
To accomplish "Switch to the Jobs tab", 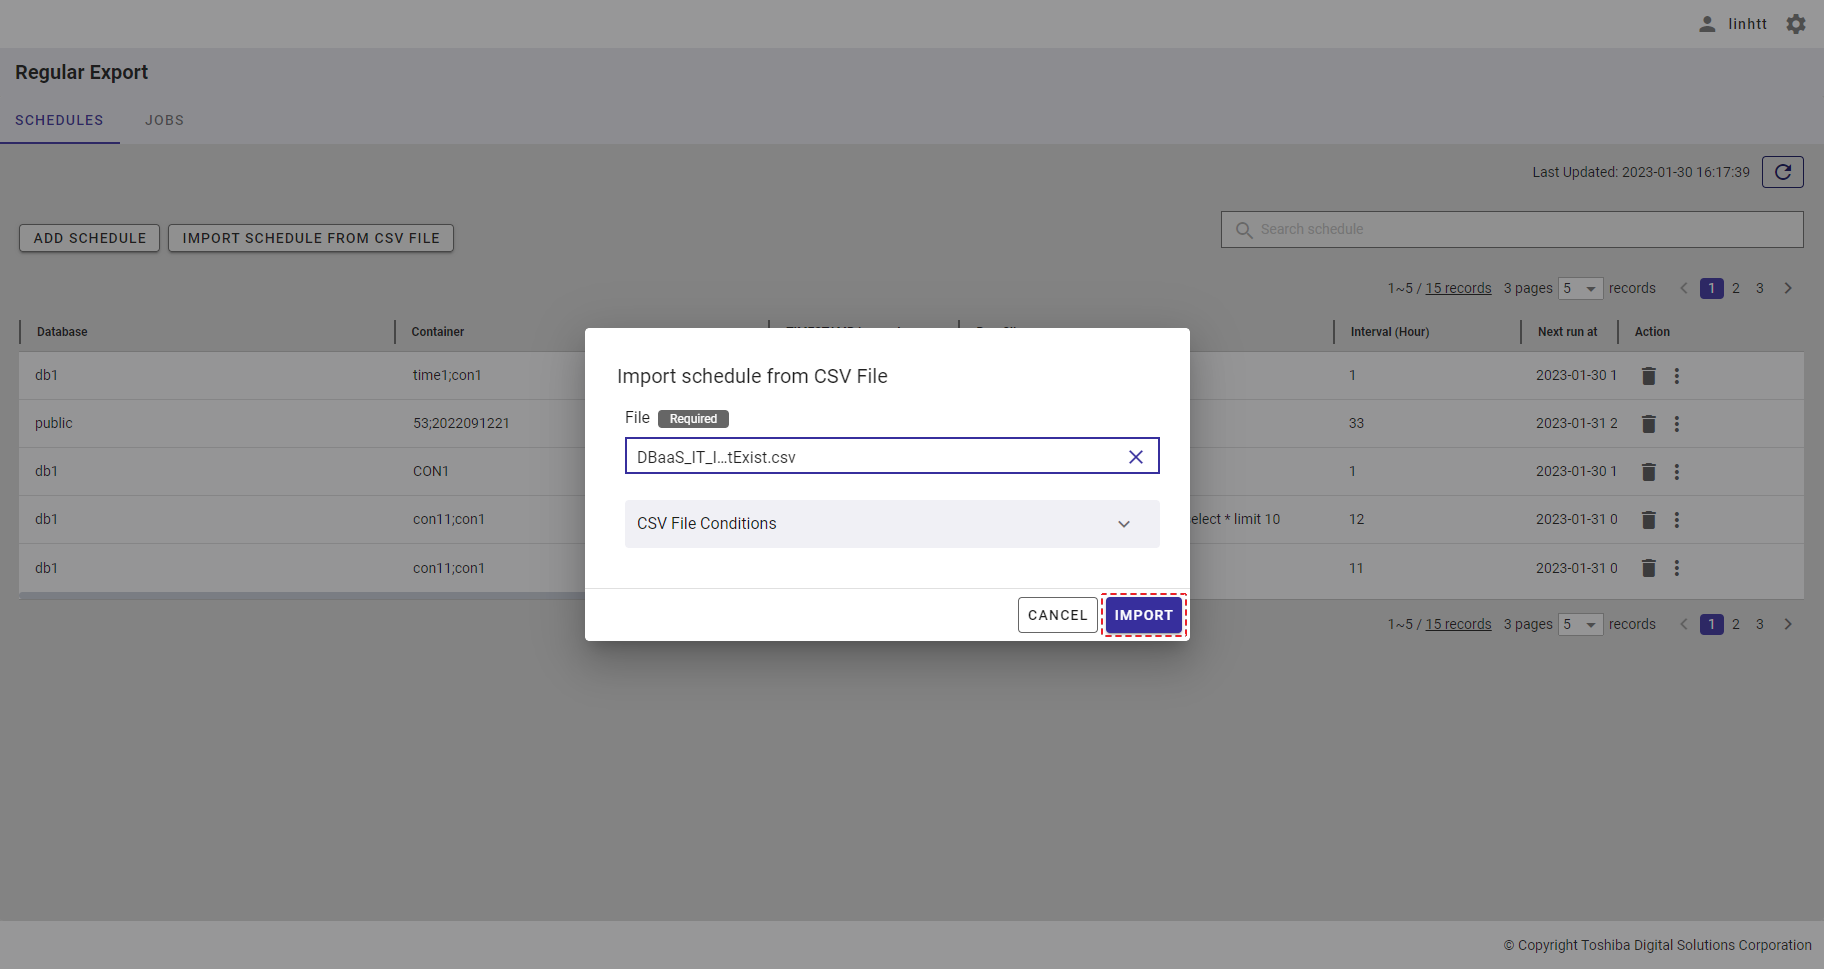I will 164,120.
